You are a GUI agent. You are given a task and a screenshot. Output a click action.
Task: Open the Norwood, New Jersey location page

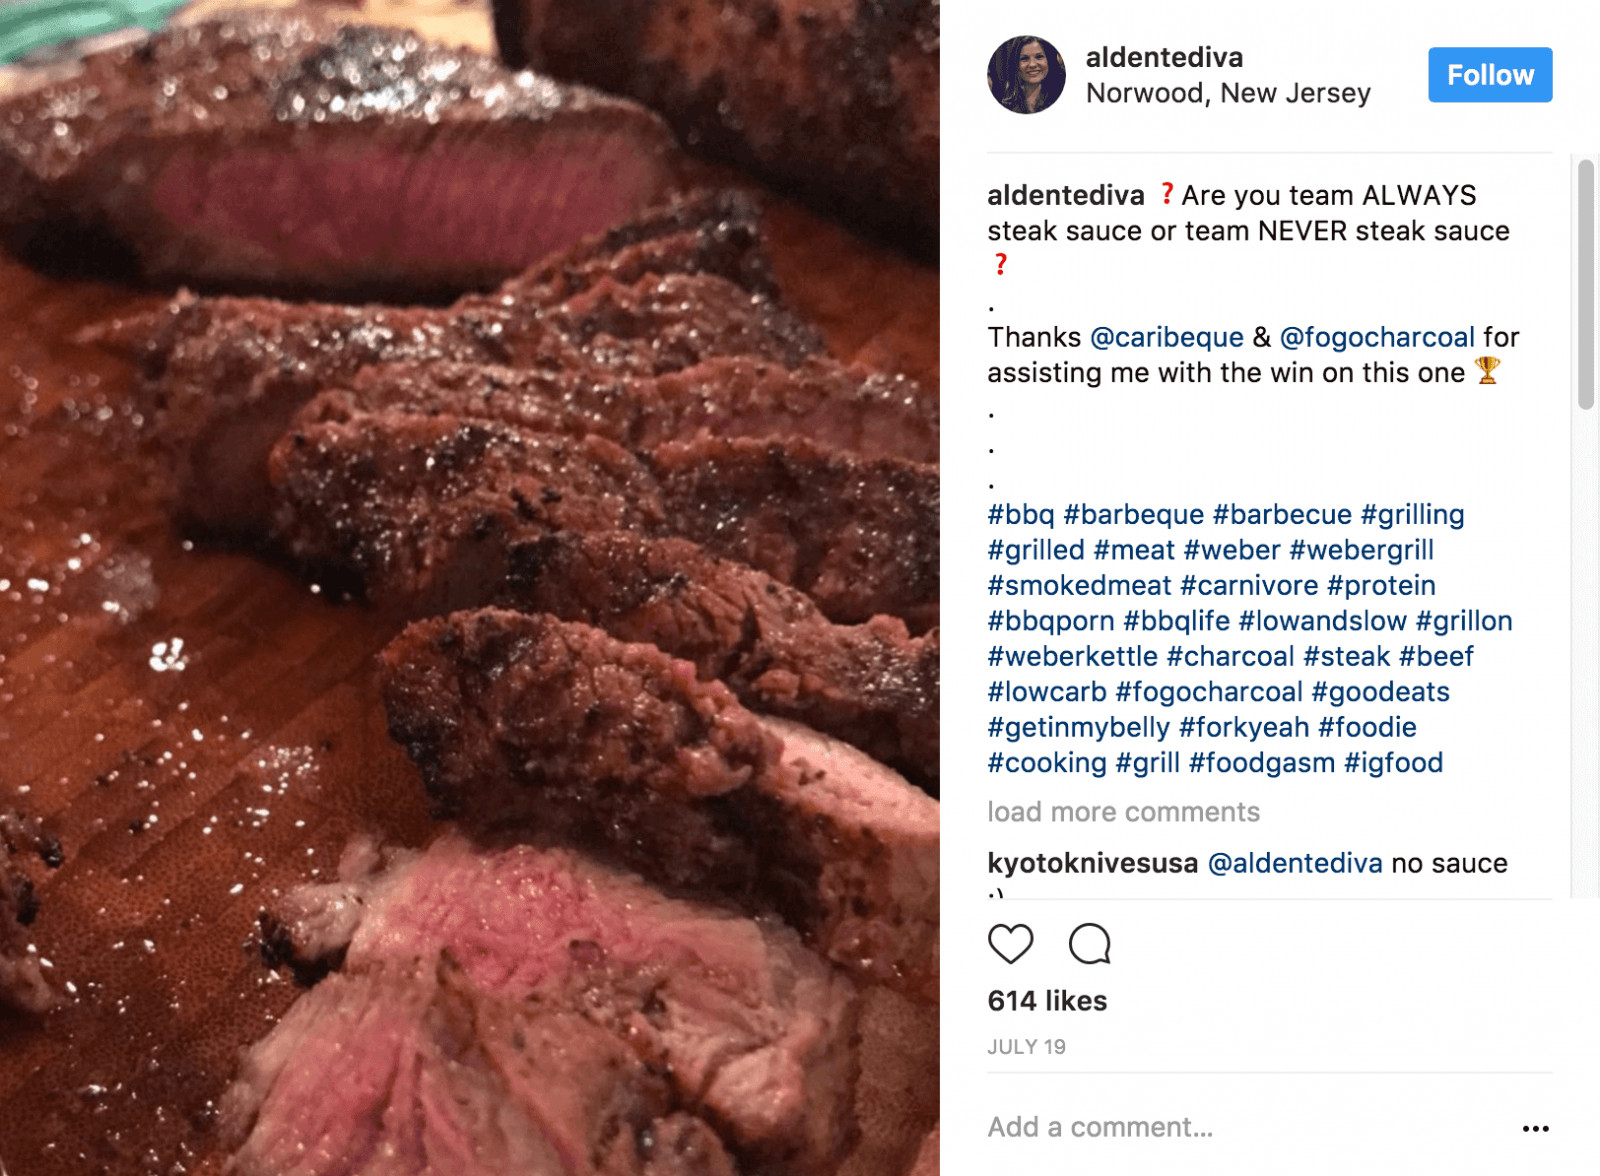pyautogui.click(x=1228, y=93)
